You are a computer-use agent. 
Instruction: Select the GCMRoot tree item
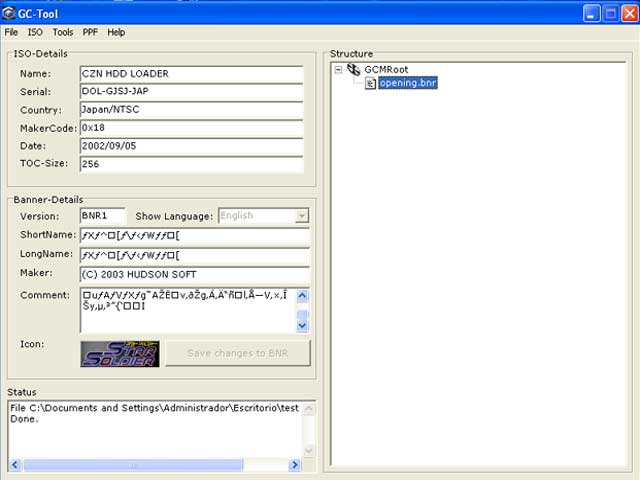[x=386, y=70]
